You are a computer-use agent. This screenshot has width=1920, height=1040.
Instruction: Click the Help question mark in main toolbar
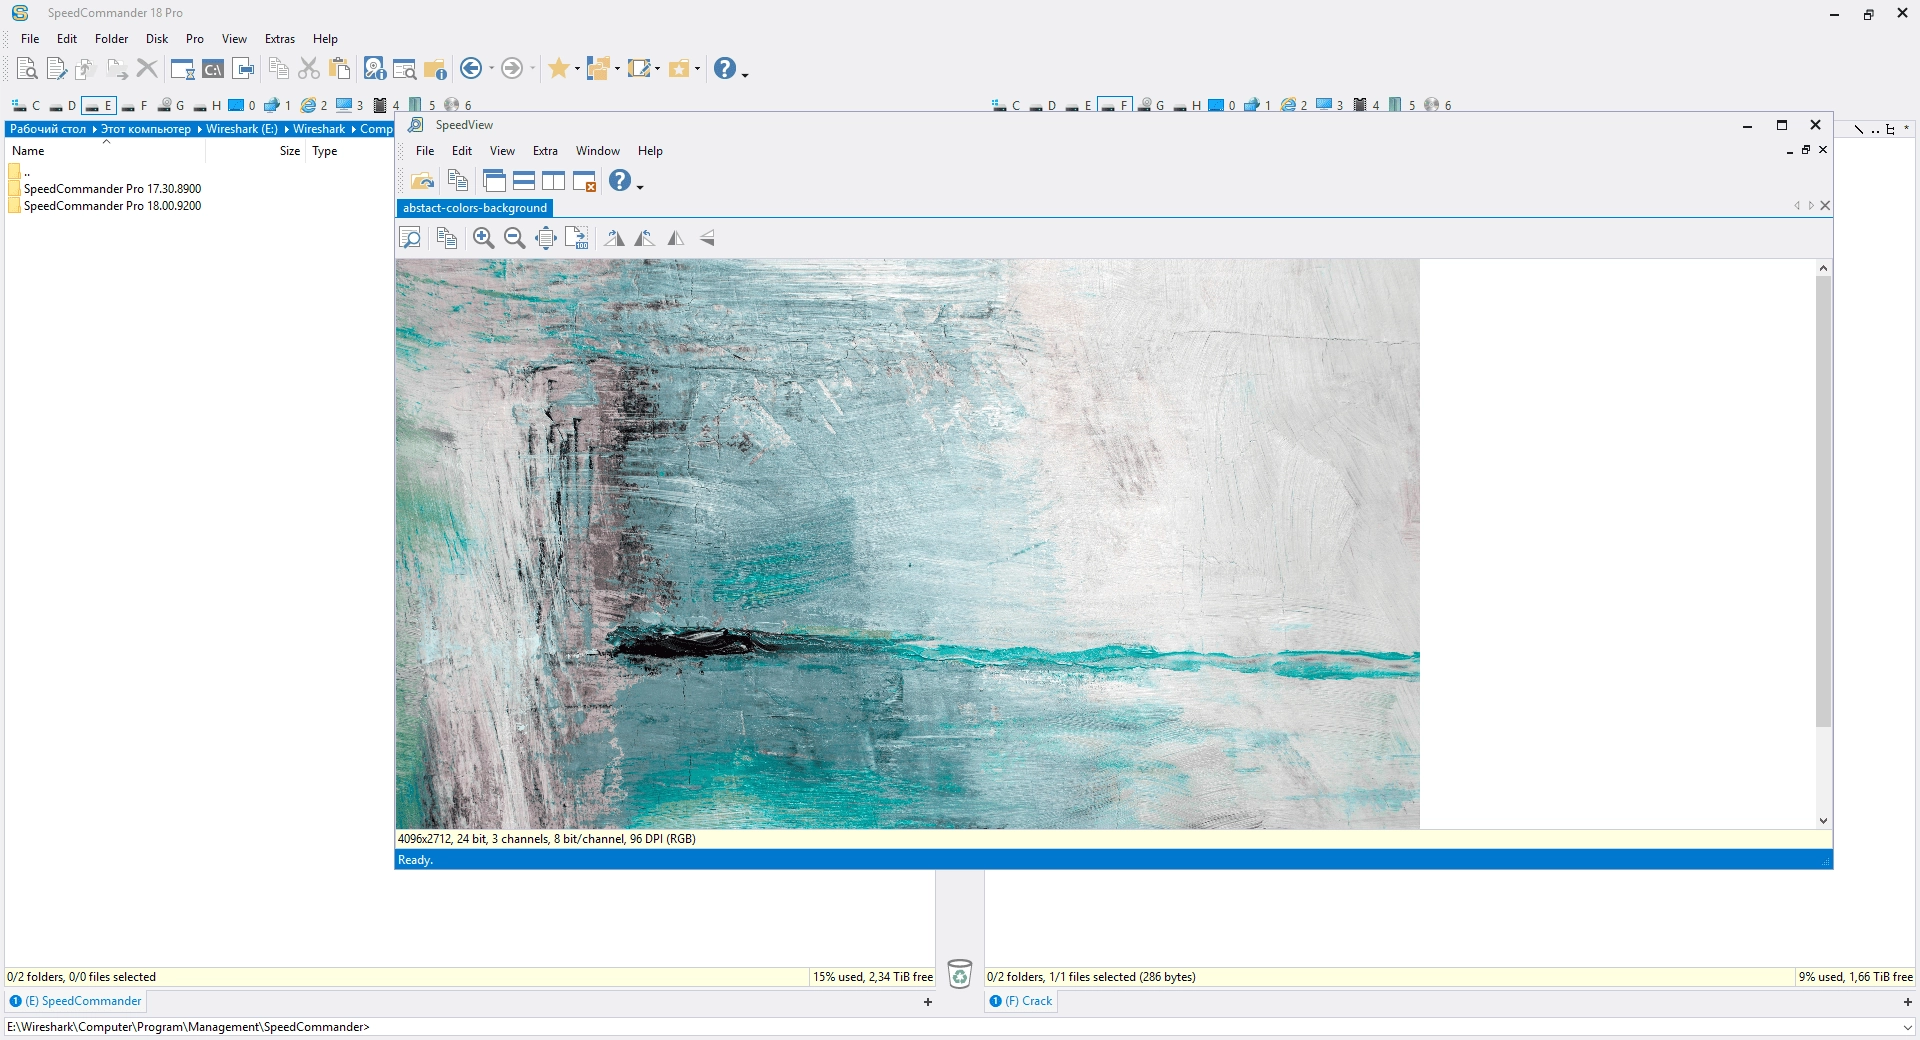(724, 68)
